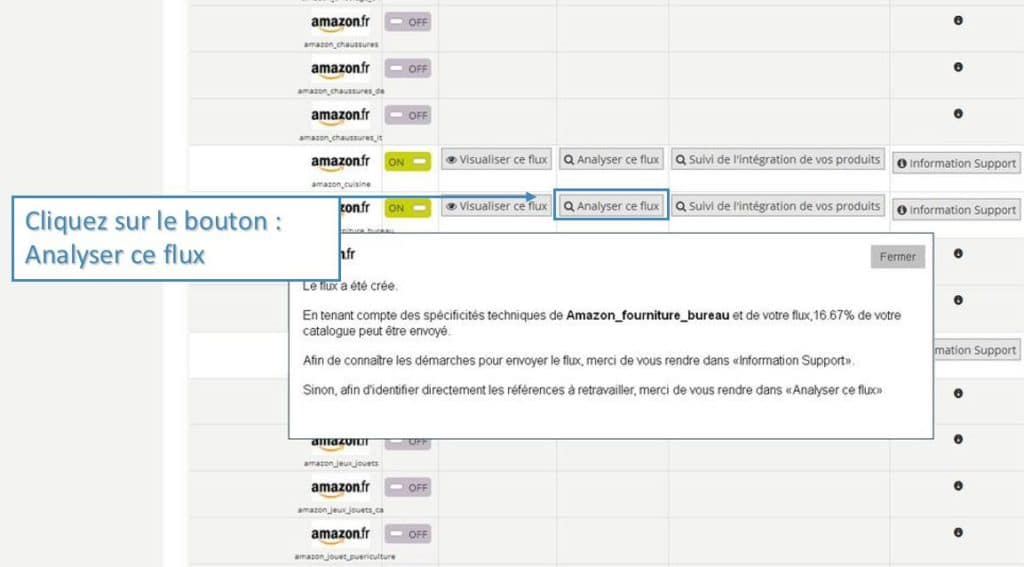The image size is (1024, 567).
Task: Click bold Amazon_fourniture_bureau text in popup
Action: [x=647, y=316]
